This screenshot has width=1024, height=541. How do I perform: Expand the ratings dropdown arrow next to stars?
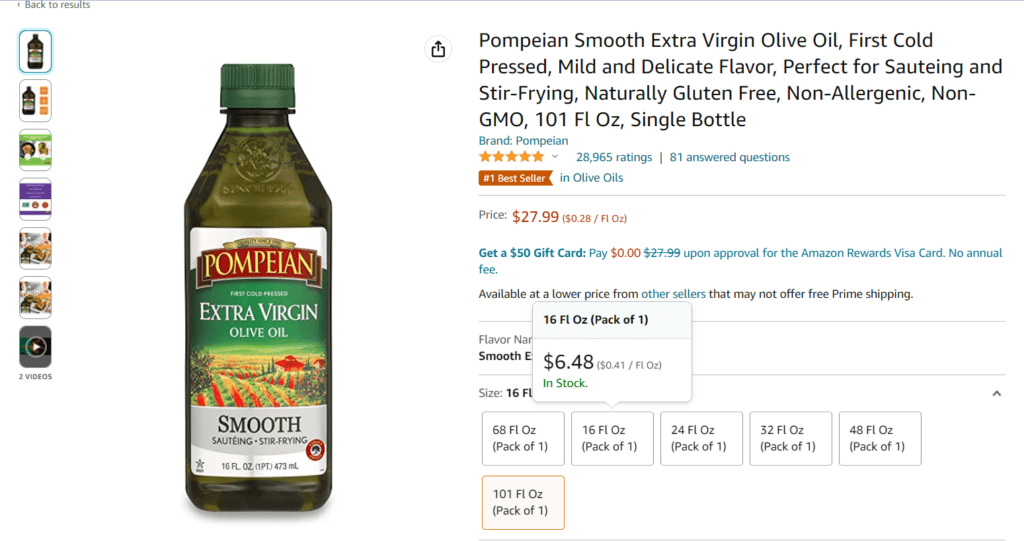[x=555, y=157]
